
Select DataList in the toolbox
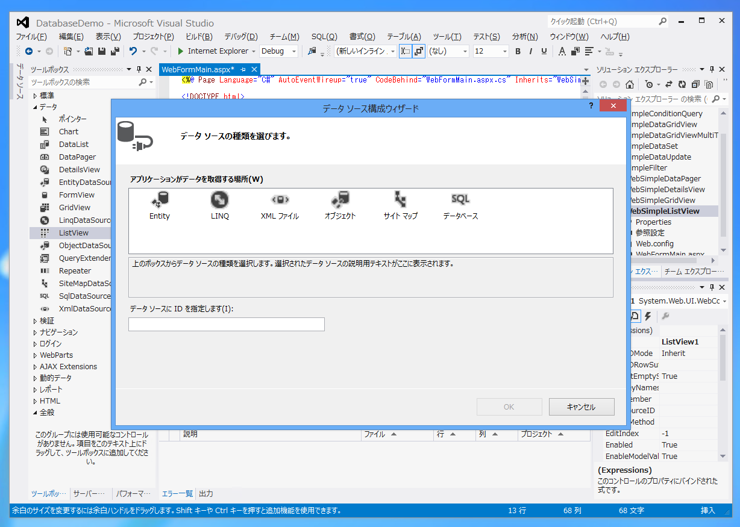tap(74, 144)
